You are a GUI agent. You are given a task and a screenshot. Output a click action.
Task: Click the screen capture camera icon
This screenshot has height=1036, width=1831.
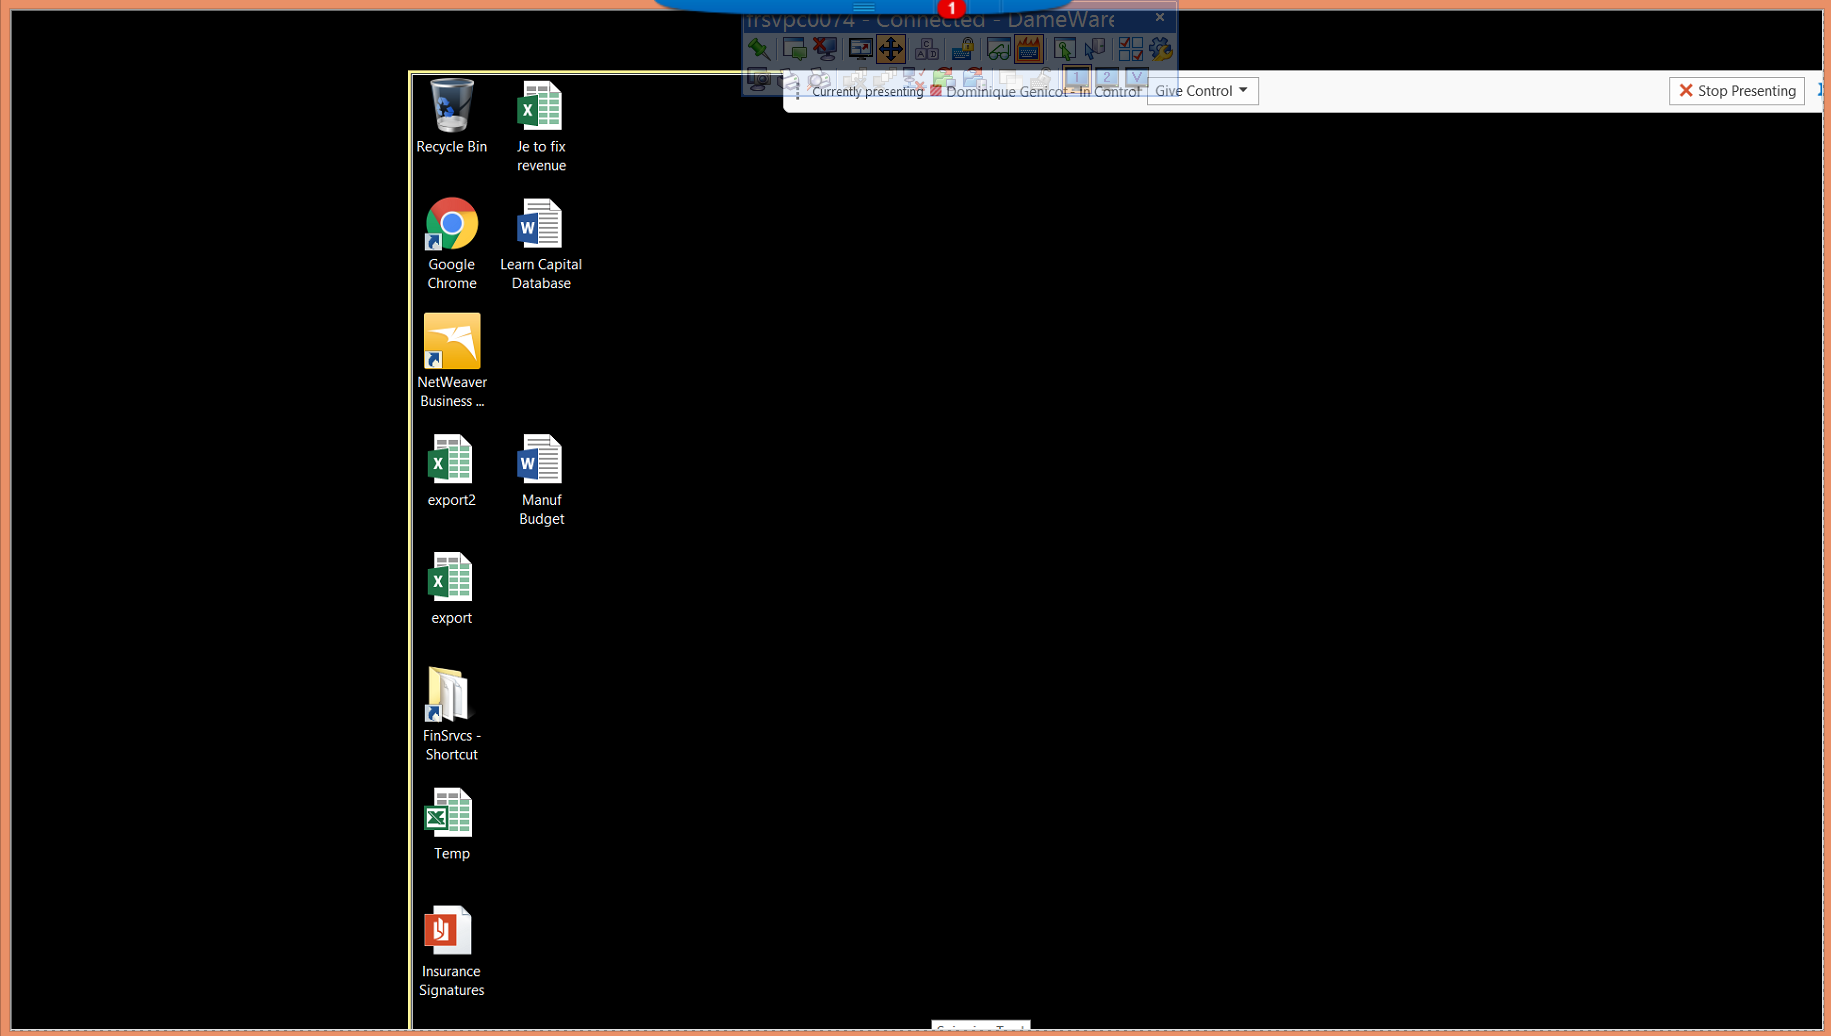pos(760,79)
